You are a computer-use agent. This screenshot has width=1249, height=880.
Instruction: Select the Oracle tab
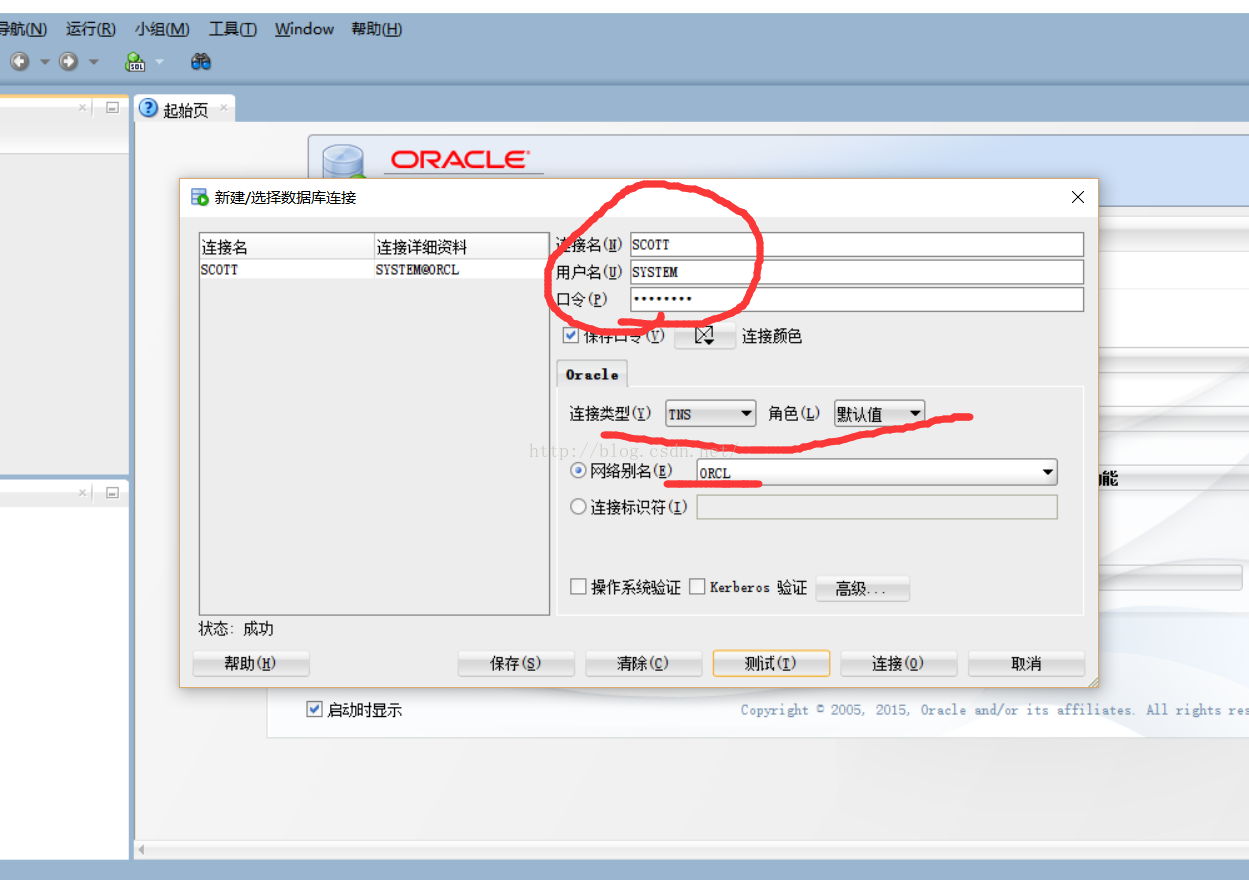tap(592, 374)
